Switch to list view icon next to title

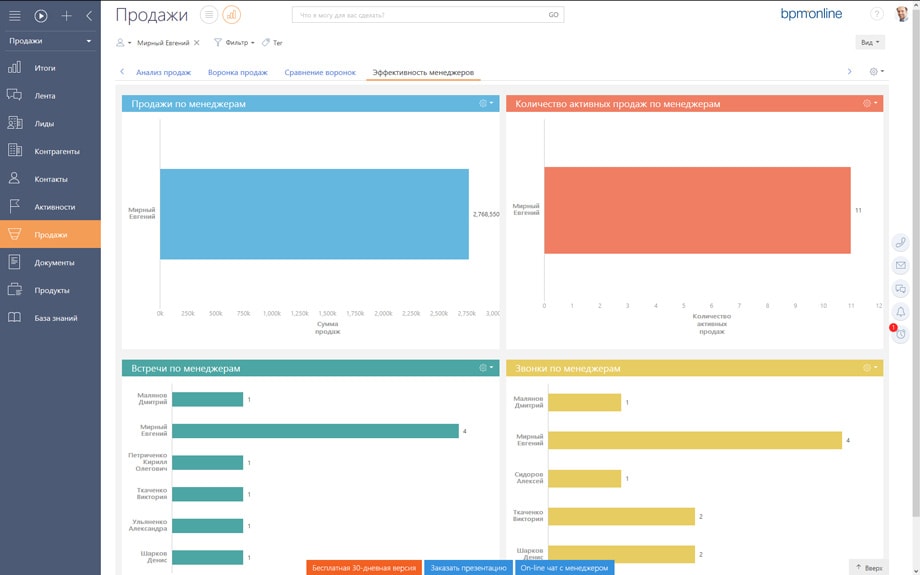pyautogui.click(x=209, y=15)
